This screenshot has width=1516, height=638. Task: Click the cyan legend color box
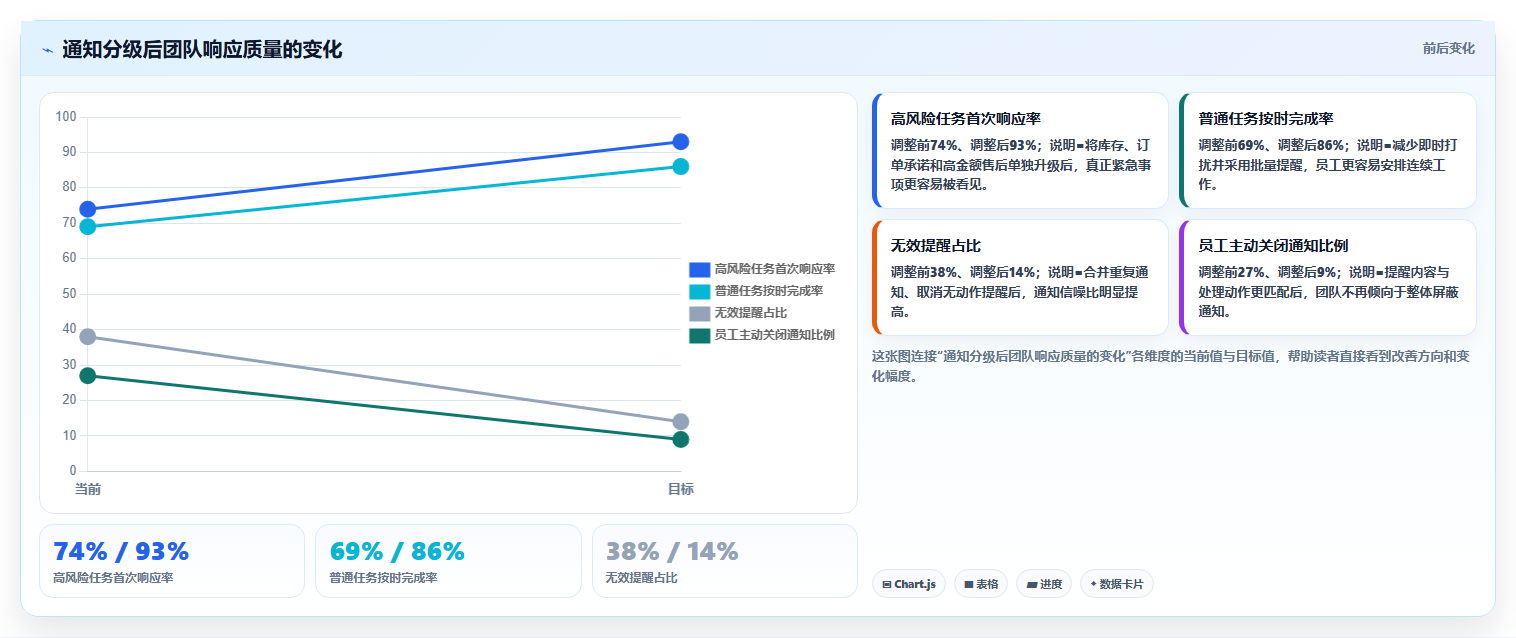point(700,291)
